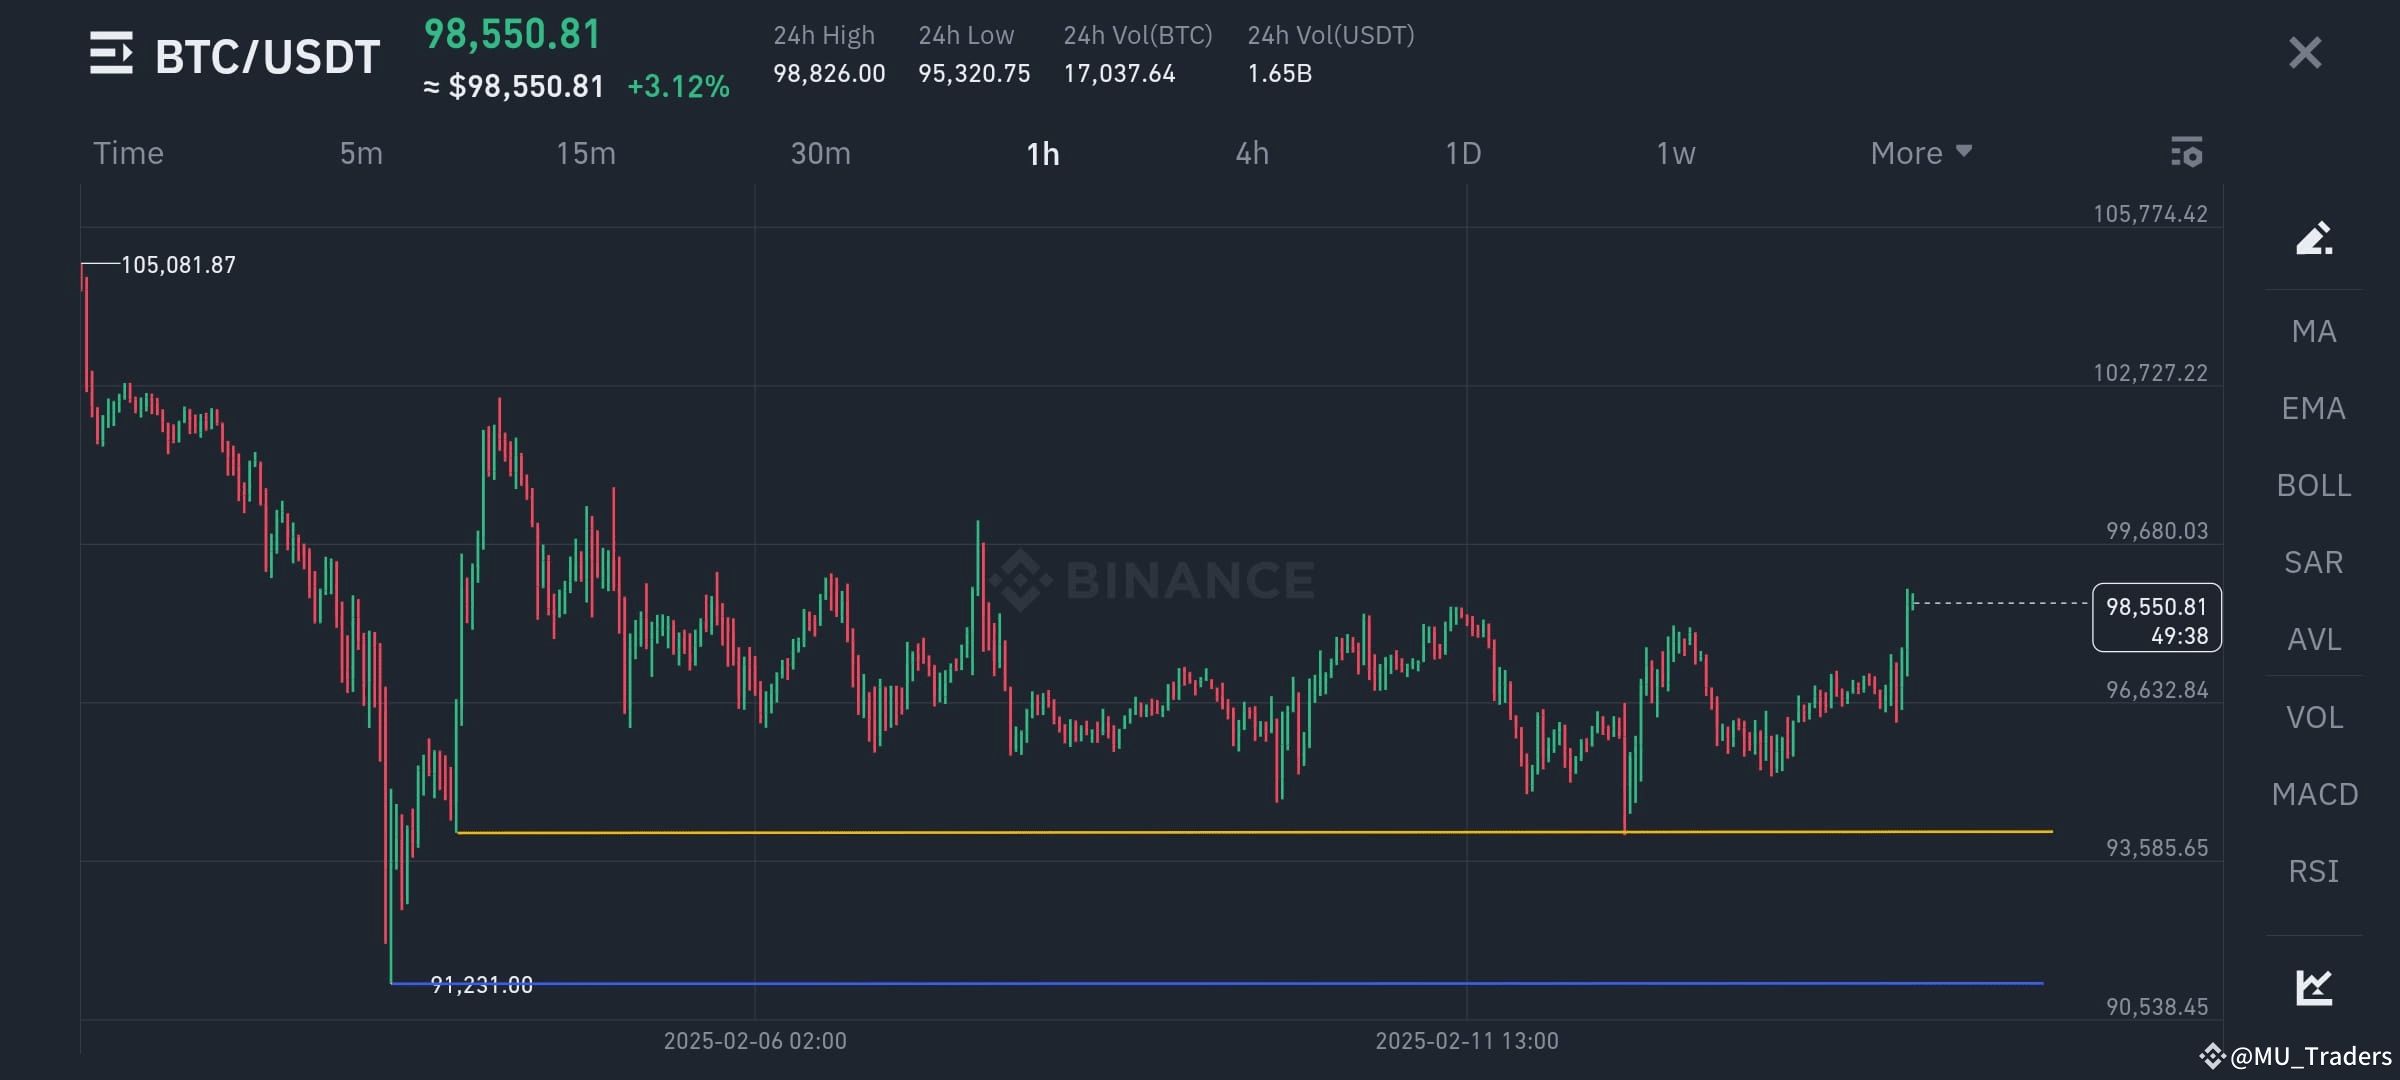
Task: Enable the MACD indicator
Action: [x=2315, y=794]
